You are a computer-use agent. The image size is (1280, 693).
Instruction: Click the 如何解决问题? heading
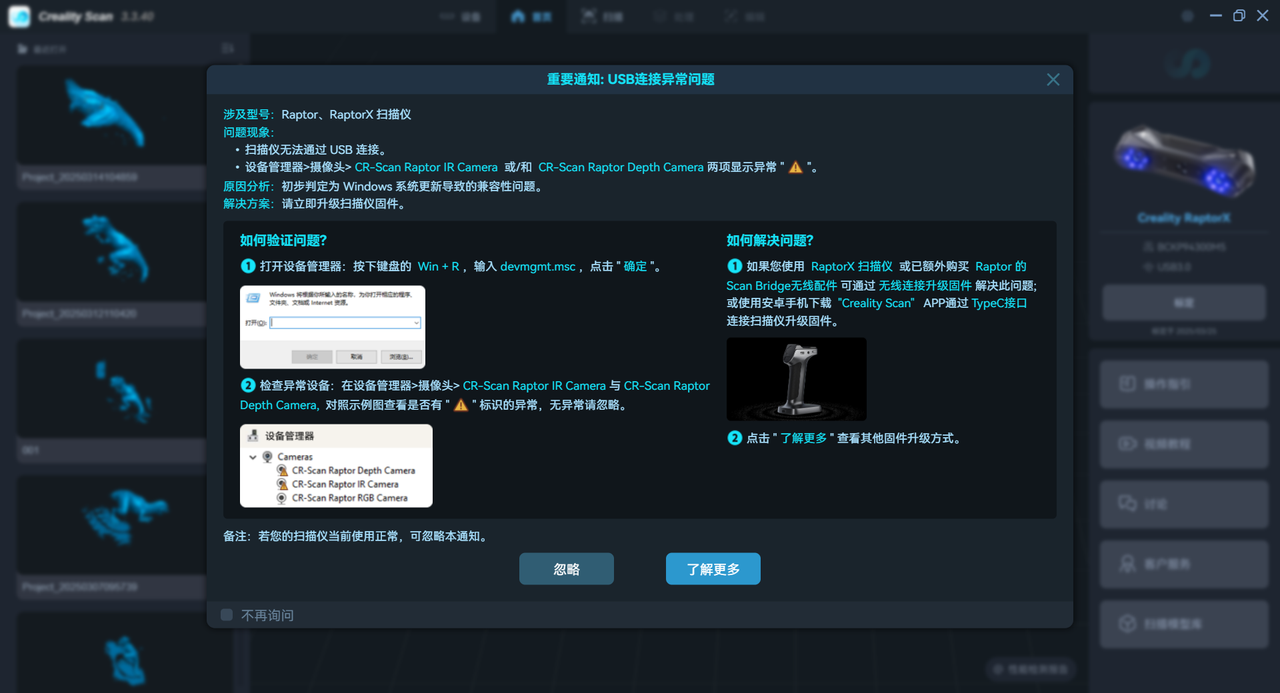770,240
